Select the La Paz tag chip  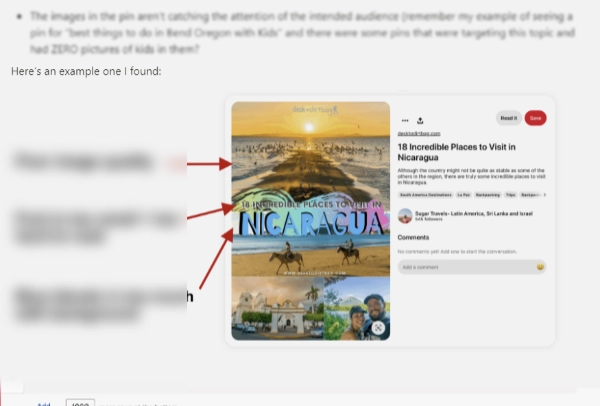(463, 195)
